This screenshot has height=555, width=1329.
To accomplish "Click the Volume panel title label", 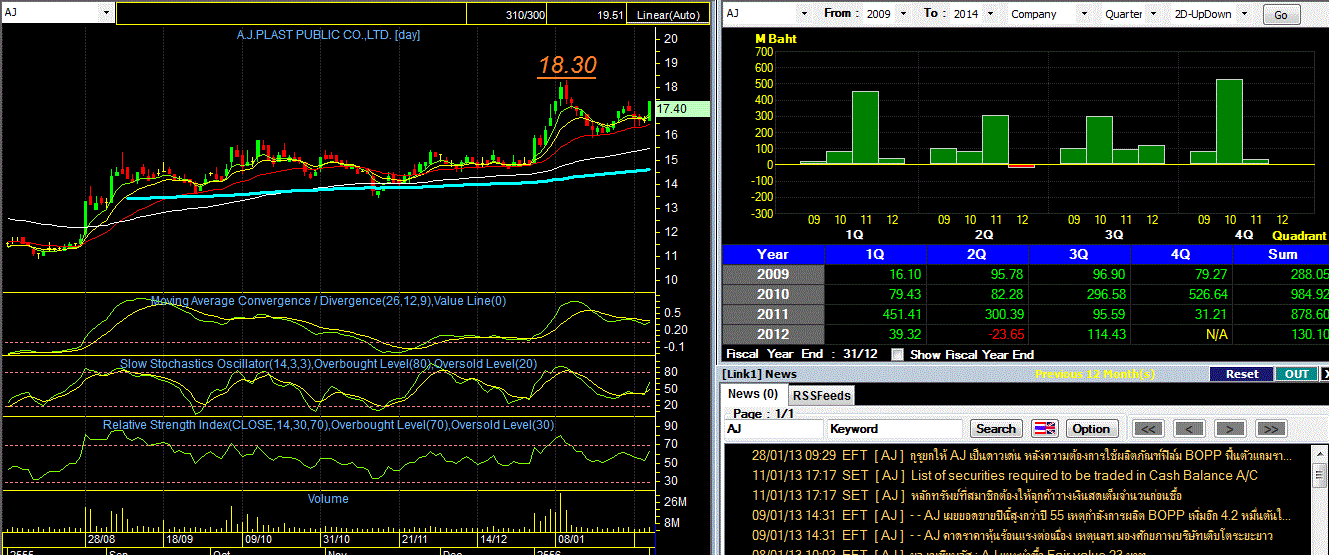I will (x=328, y=498).
